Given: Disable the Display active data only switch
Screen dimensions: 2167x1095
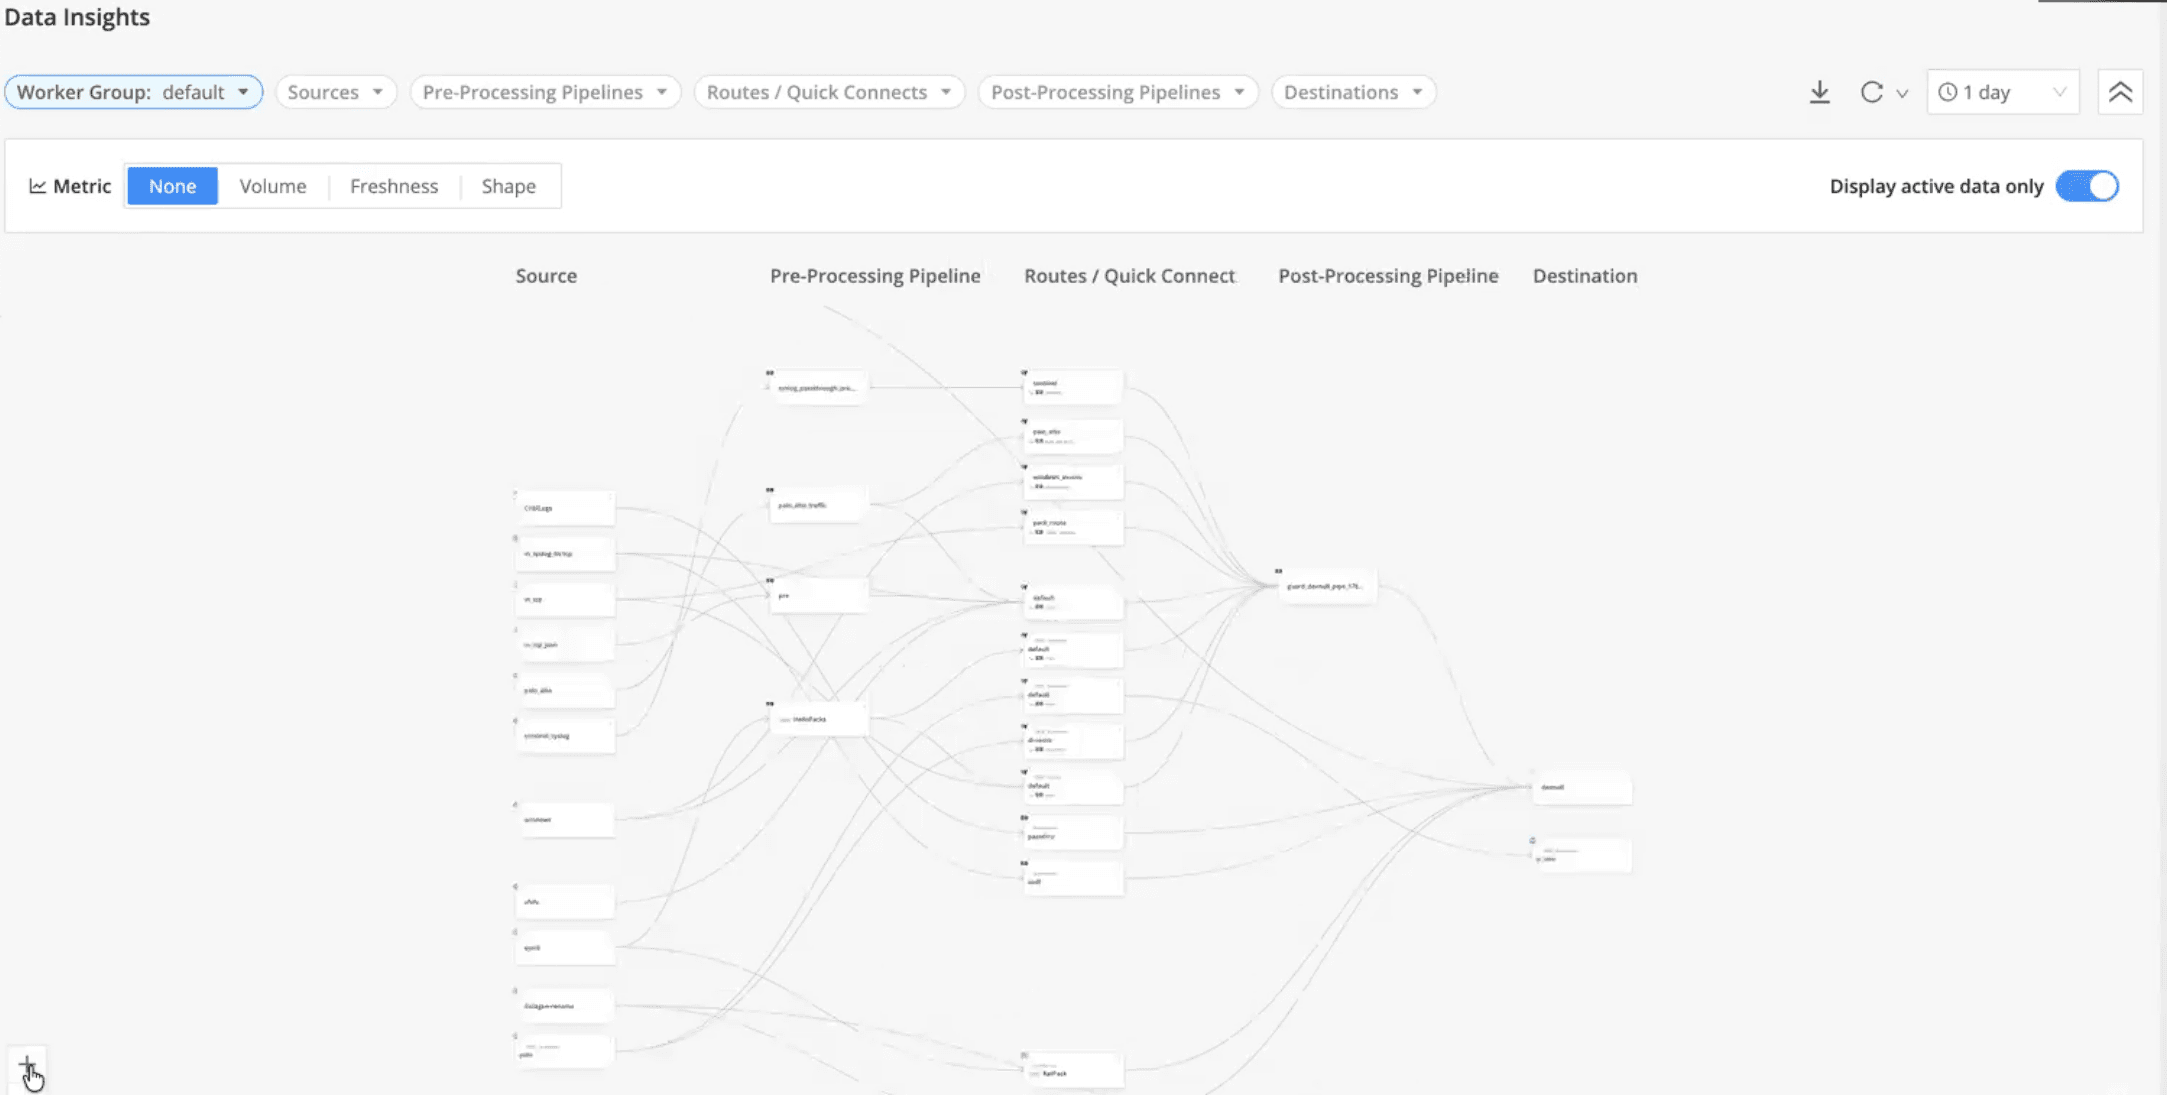Looking at the screenshot, I should [2087, 186].
